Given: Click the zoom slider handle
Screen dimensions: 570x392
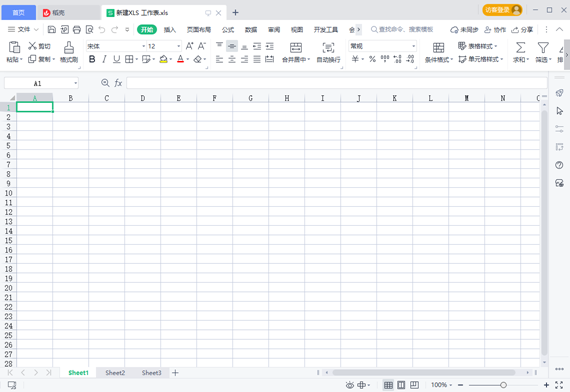Looking at the screenshot, I should pyautogui.click(x=503, y=385).
